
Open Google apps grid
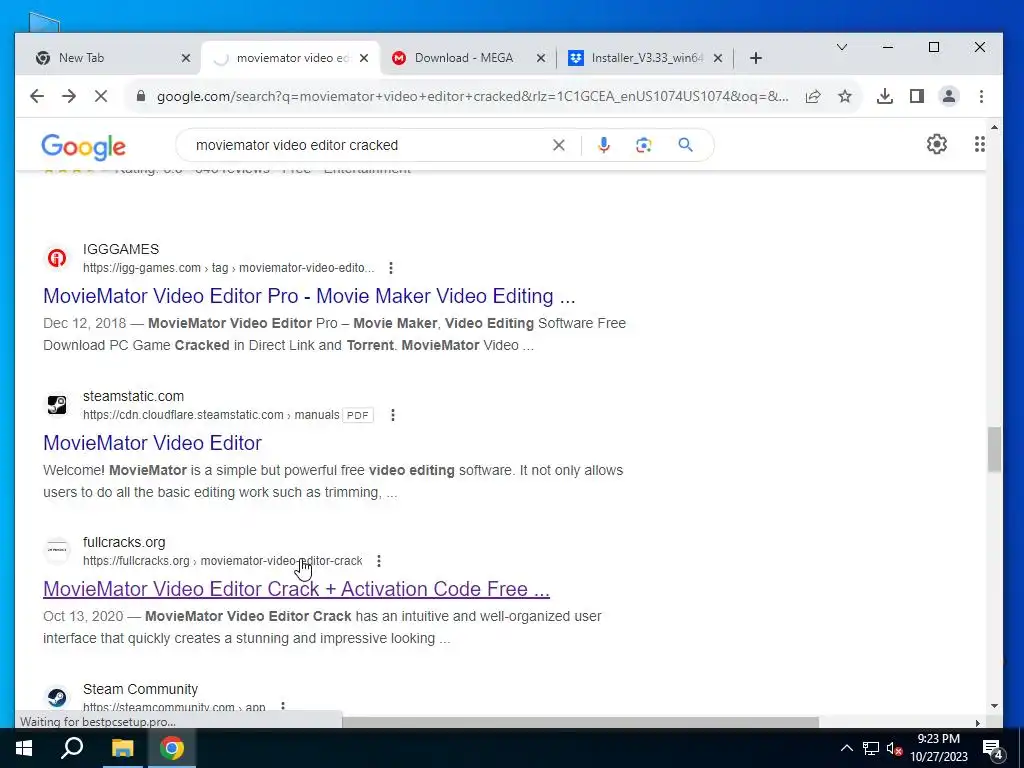(x=980, y=144)
